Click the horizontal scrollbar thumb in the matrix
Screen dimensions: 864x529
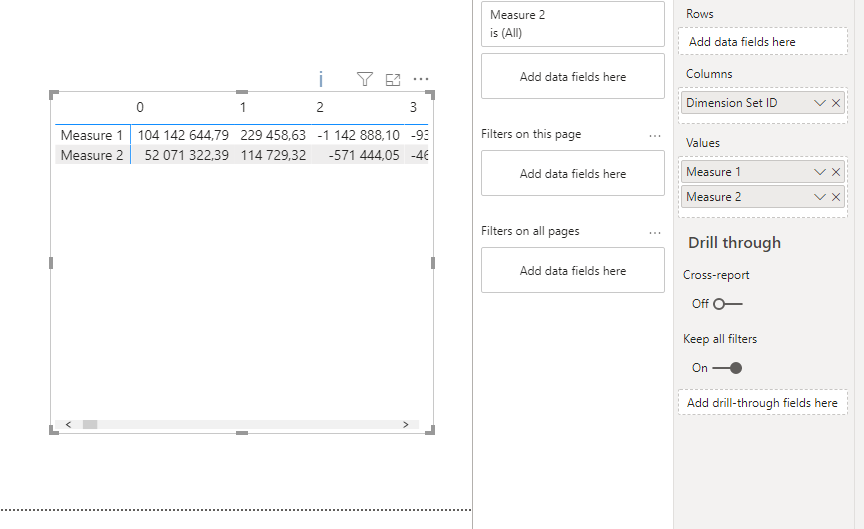click(x=90, y=424)
